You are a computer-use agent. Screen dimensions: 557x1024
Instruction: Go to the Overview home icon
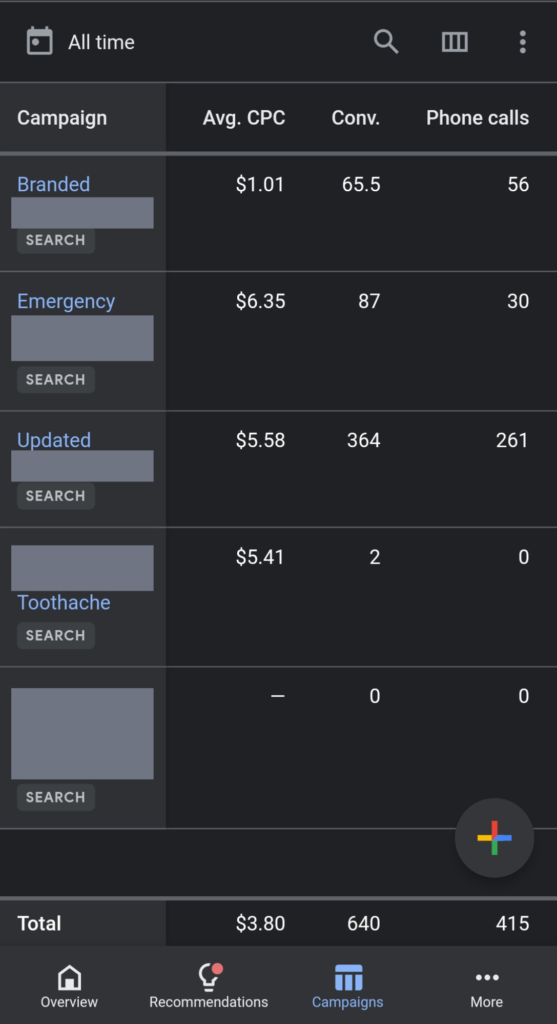(69, 978)
